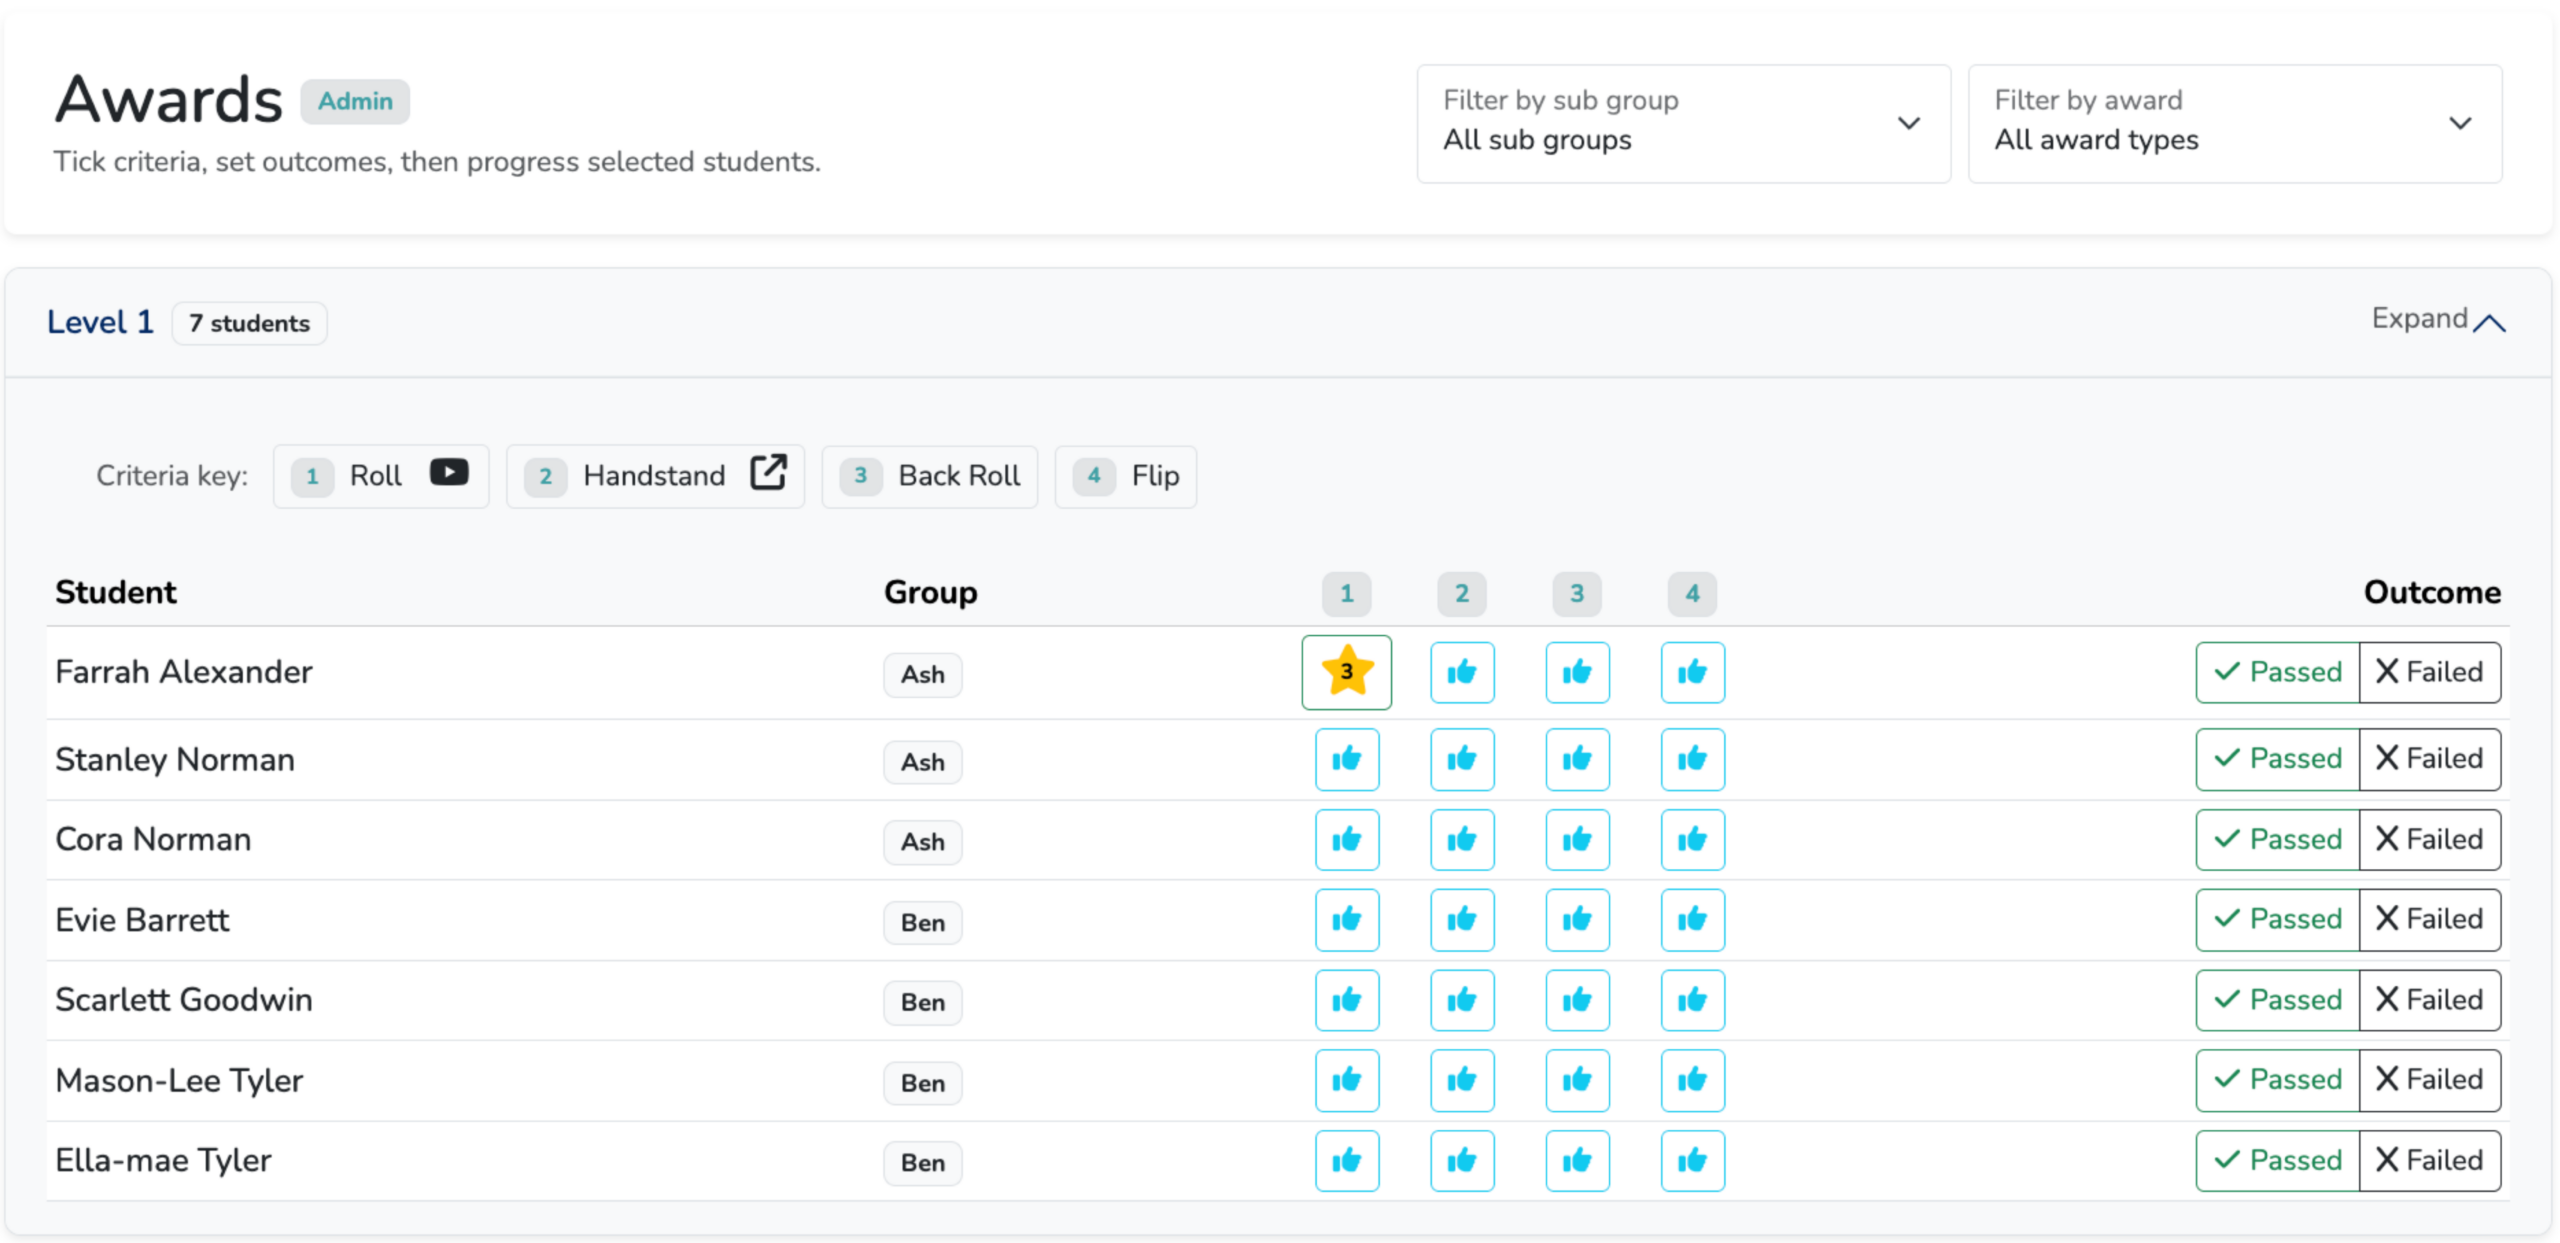
Task: Click Evie Barrett's Ben group tag
Action: (922, 922)
